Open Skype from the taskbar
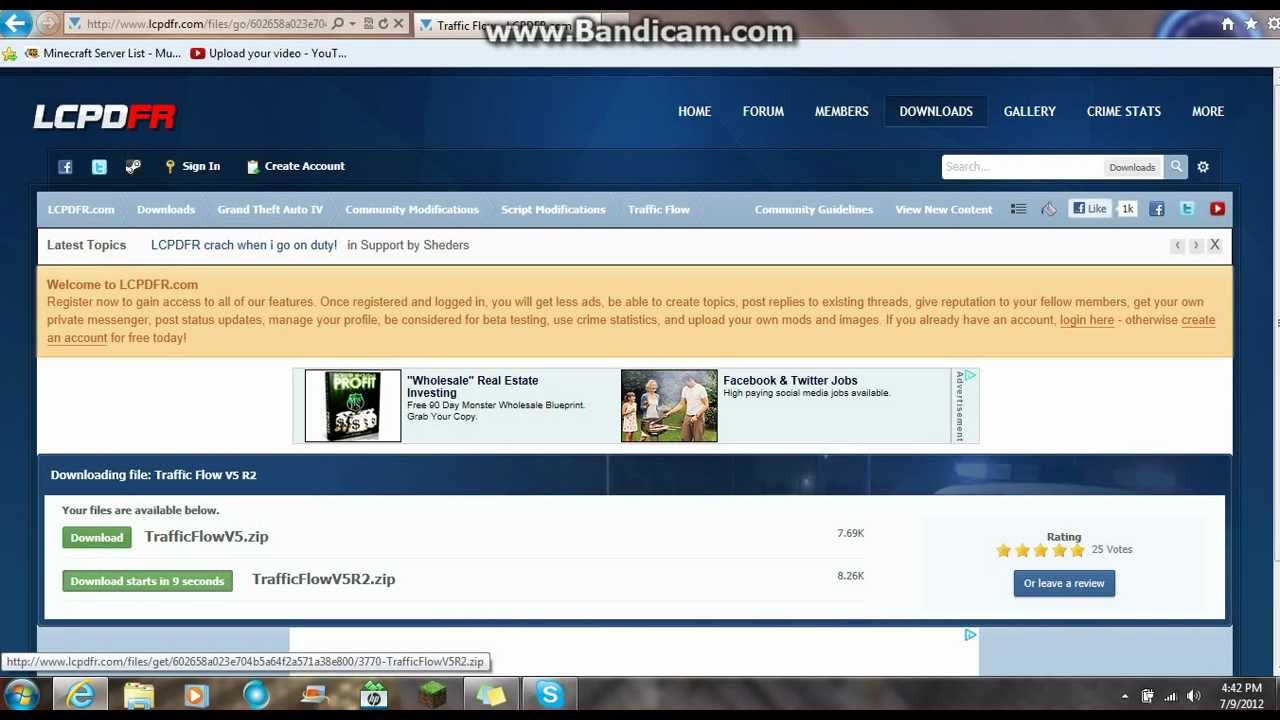 (x=549, y=694)
